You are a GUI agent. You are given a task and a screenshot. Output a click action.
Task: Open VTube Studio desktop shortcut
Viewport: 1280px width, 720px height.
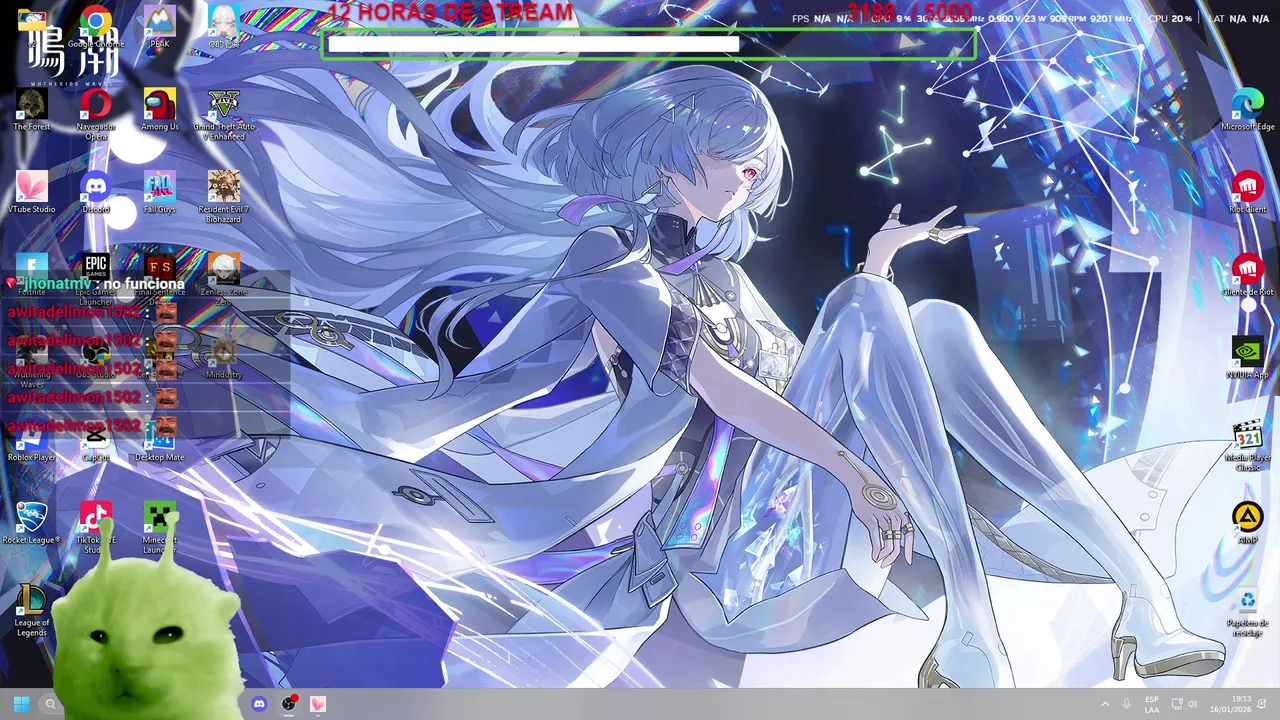click(x=32, y=192)
